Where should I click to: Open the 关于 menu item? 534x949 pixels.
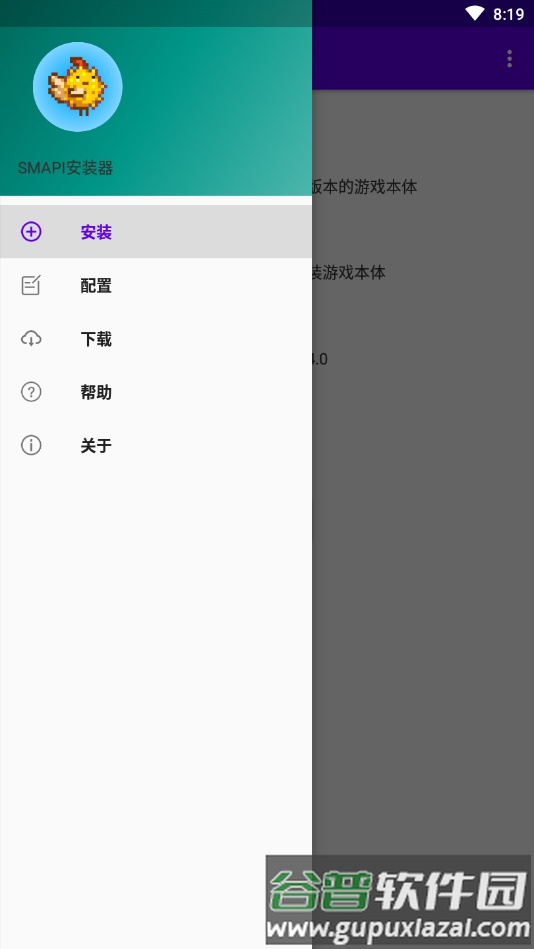coord(156,445)
